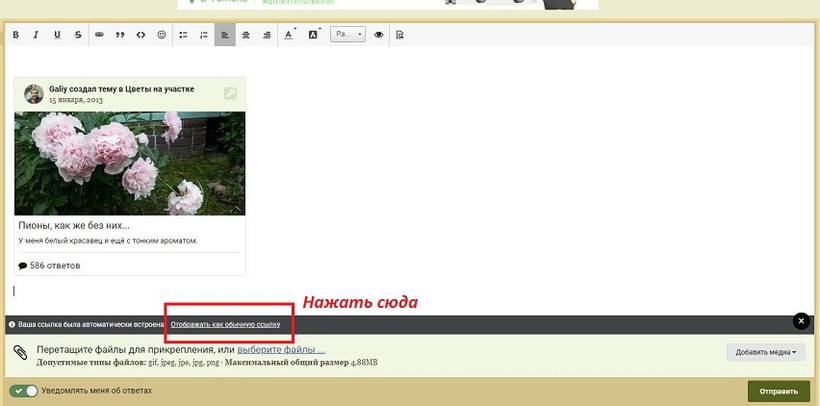This screenshot has width=820, height=406.
Task: Insert a quote block
Action: pos(120,35)
